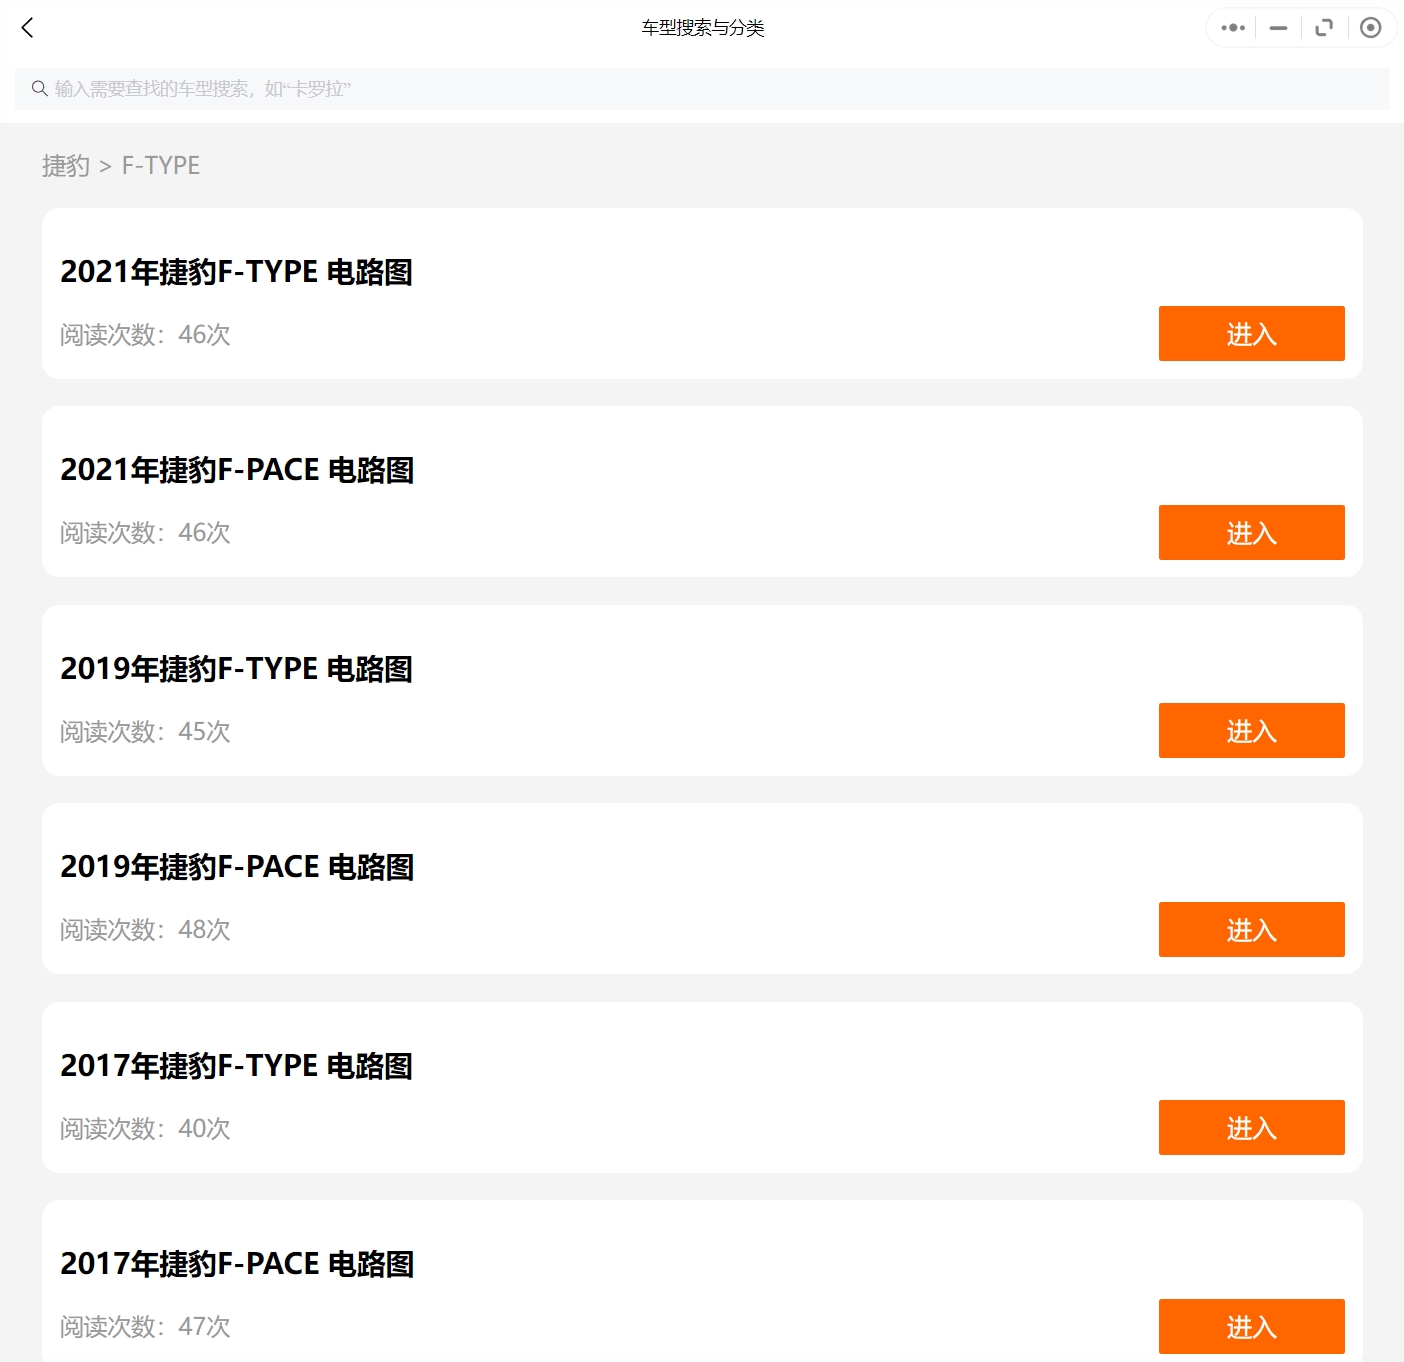
Task: Enter 2017年捷豹F-TYPE 电路图
Action: pos(1251,1128)
